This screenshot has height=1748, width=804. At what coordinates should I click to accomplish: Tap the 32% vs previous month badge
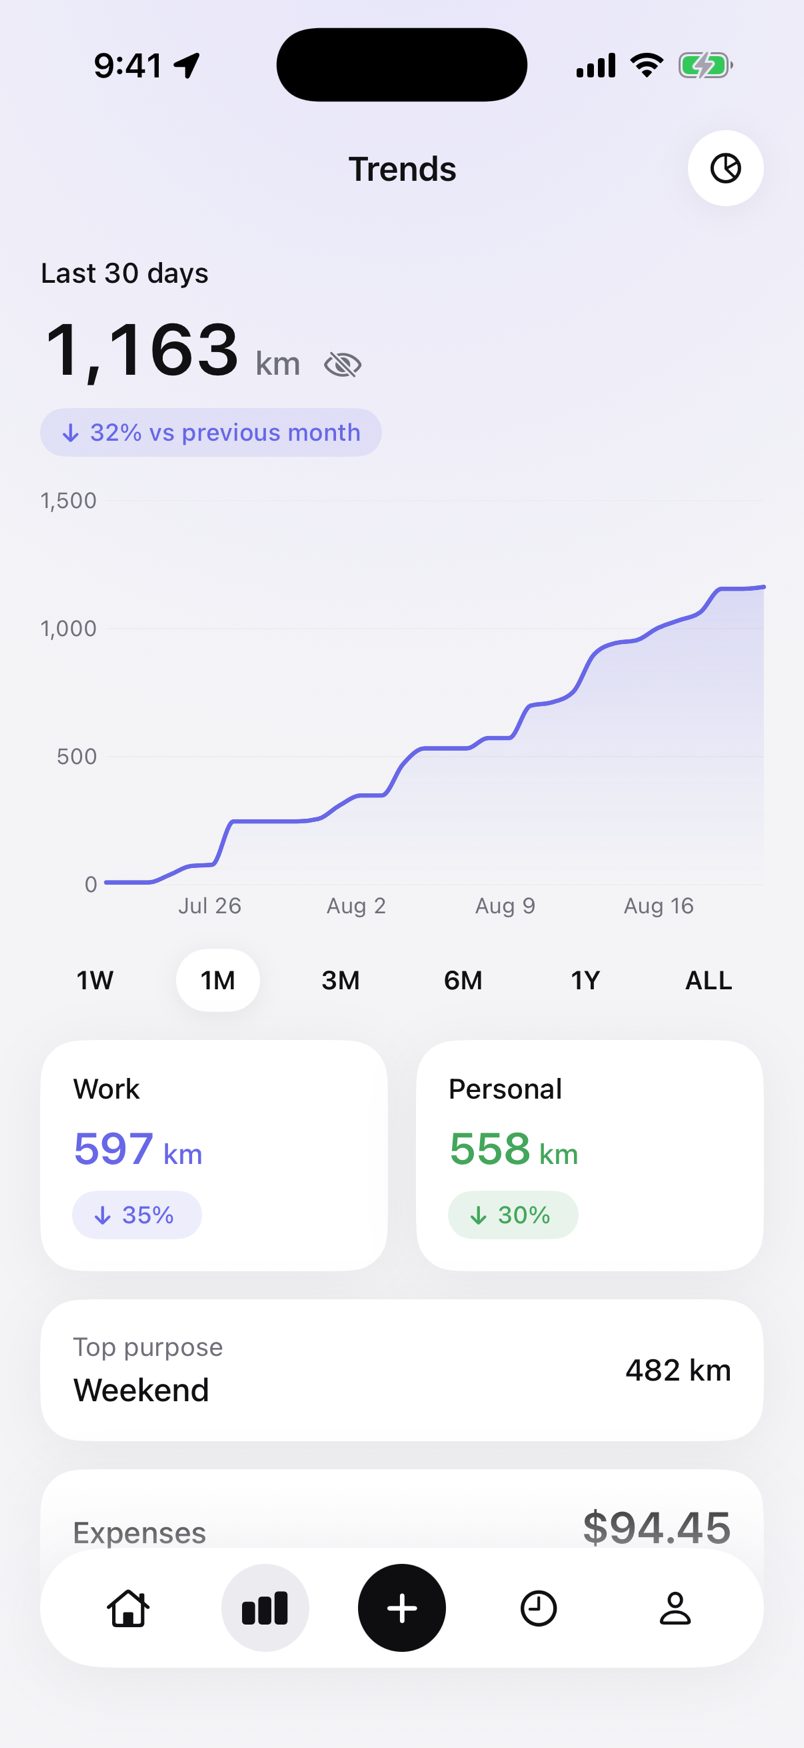click(211, 432)
